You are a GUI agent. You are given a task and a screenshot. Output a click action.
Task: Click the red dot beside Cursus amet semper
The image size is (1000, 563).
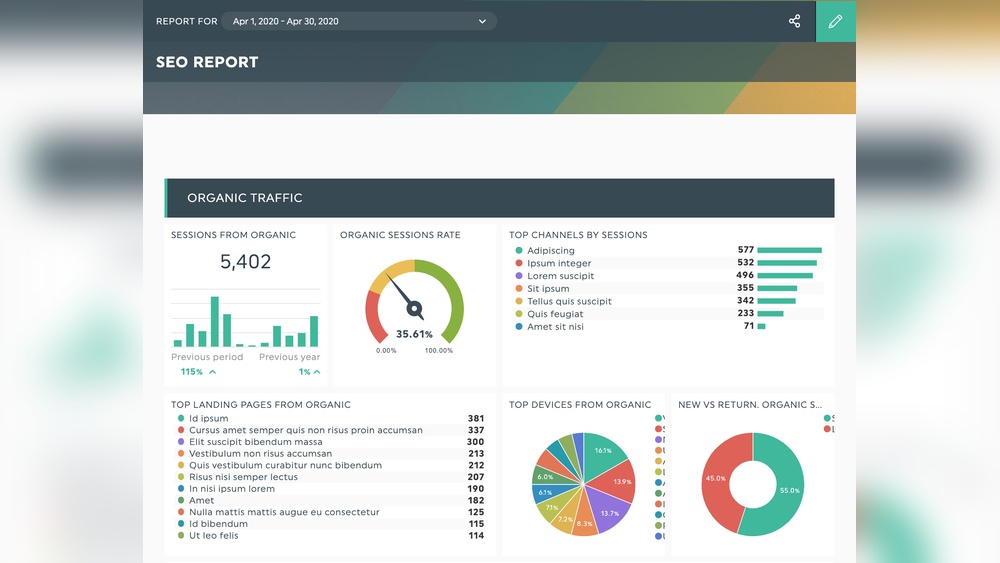click(x=180, y=431)
